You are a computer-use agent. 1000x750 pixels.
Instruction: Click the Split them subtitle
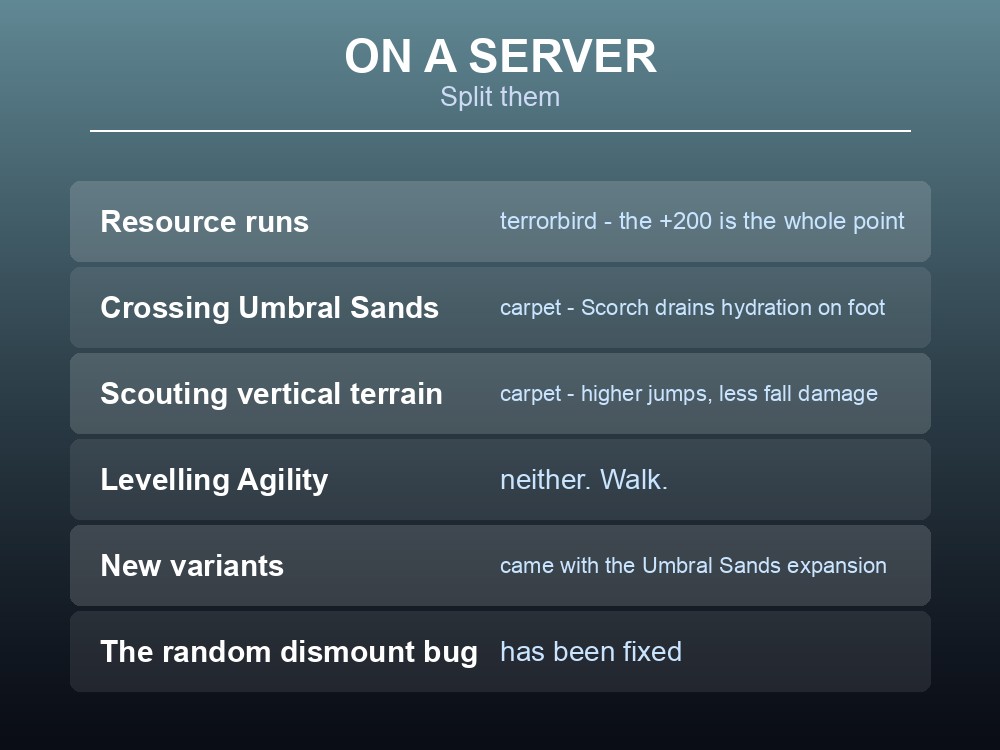click(x=500, y=97)
